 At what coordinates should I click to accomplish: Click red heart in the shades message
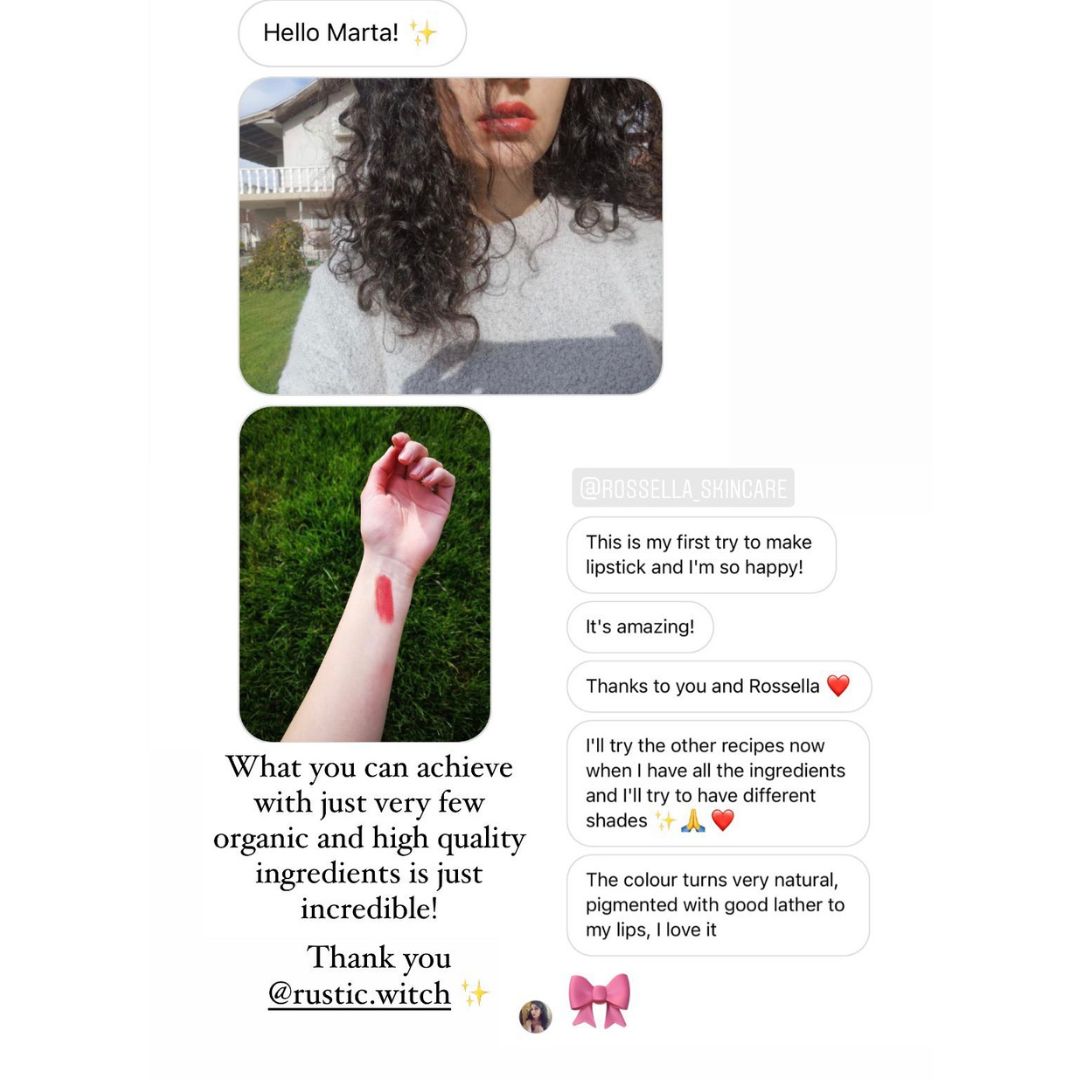[x=723, y=820]
